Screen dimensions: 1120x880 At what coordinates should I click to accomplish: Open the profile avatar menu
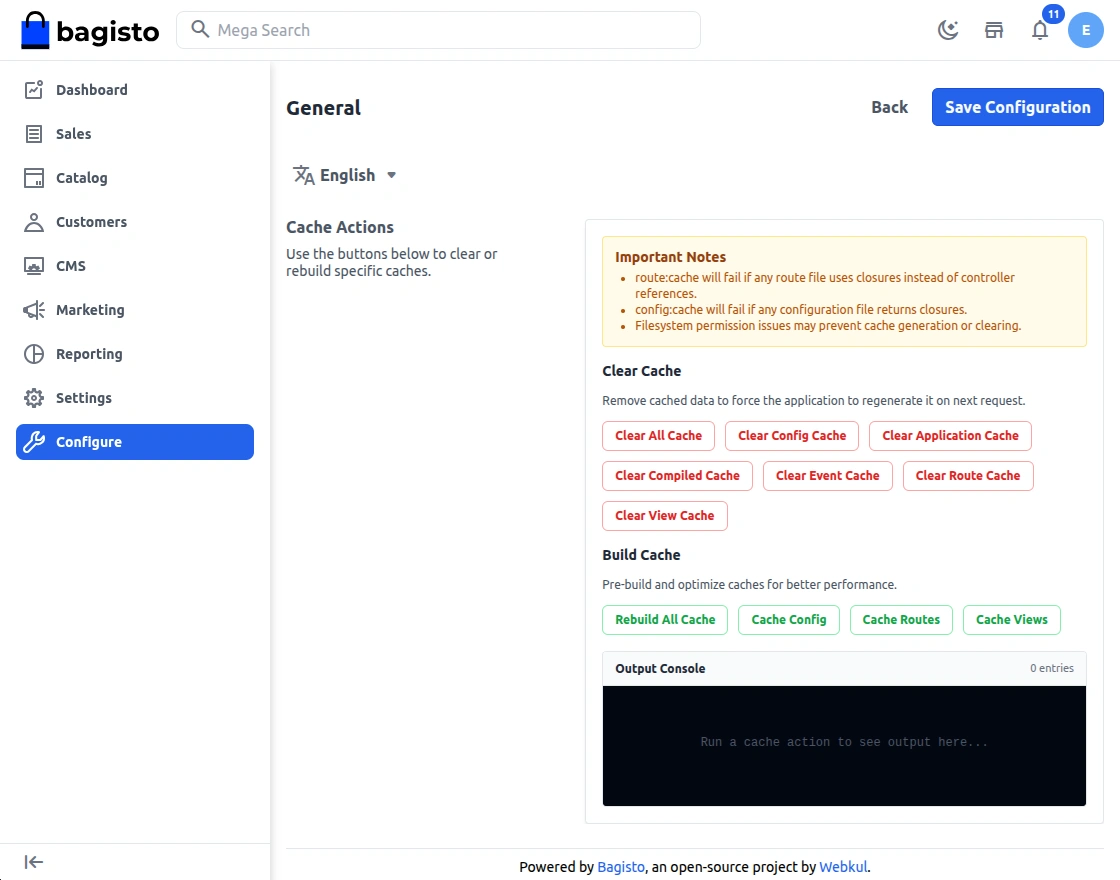pyautogui.click(x=1086, y=30)
